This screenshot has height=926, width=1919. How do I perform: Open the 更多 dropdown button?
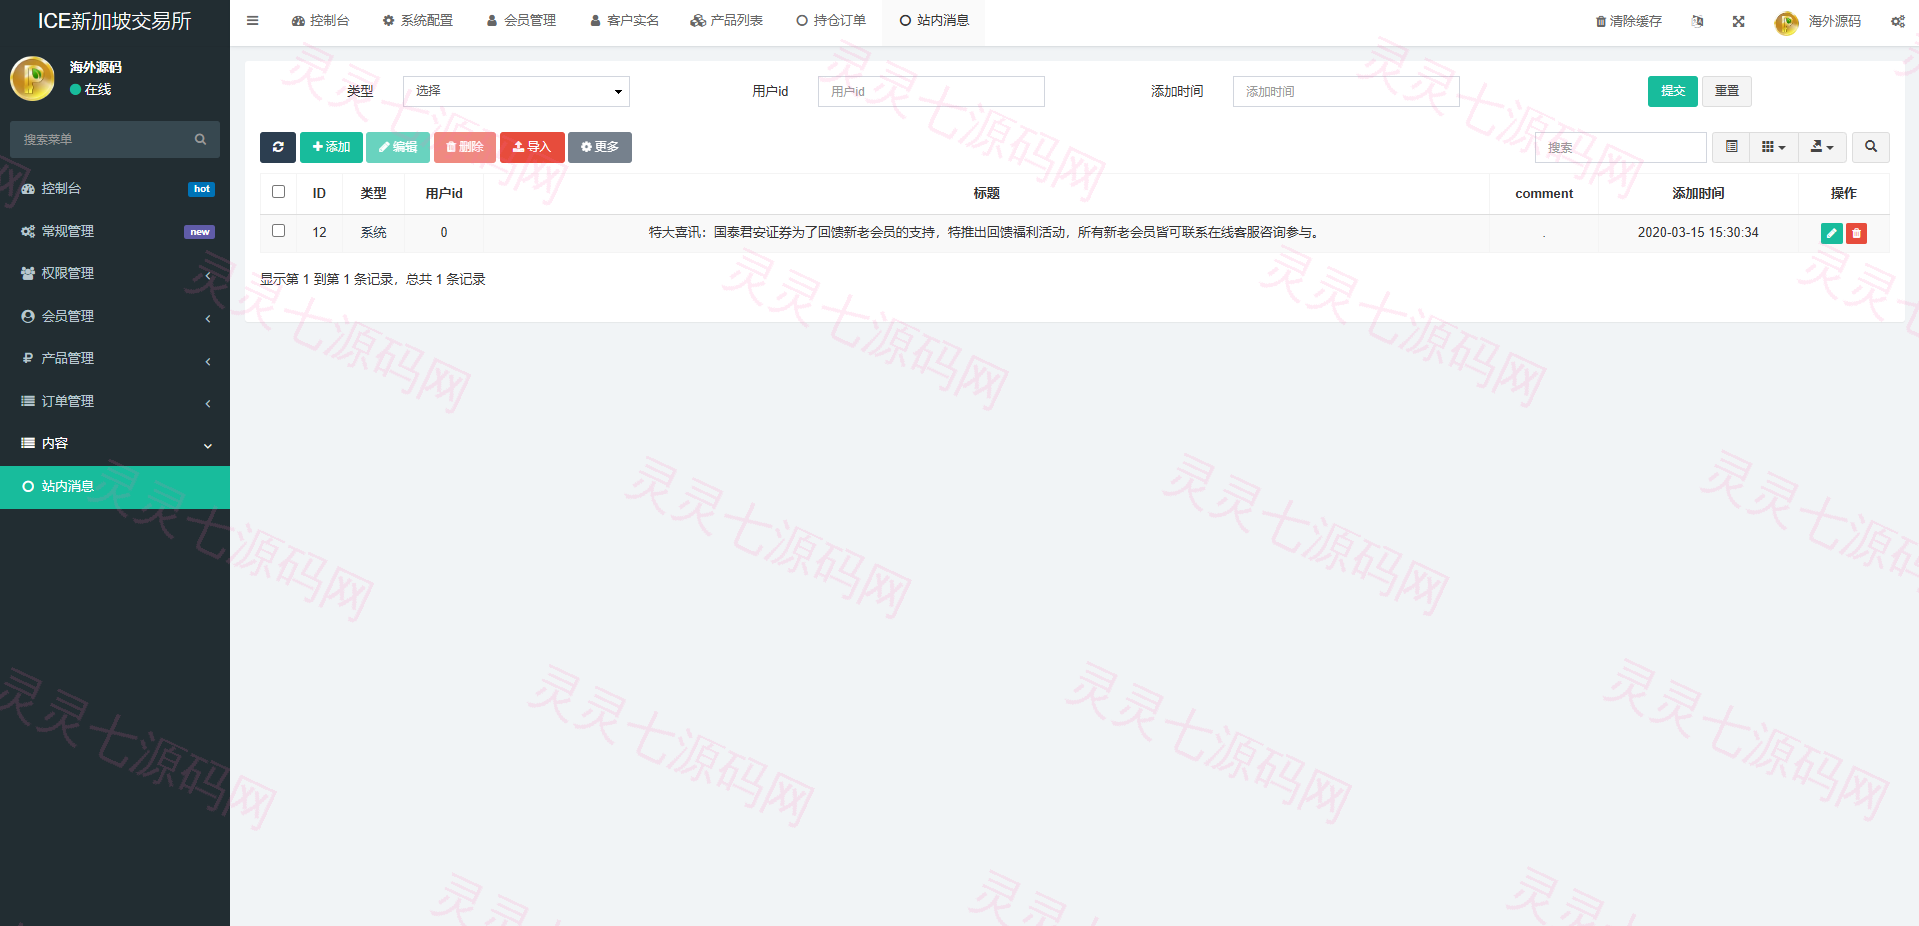[600, 147]
